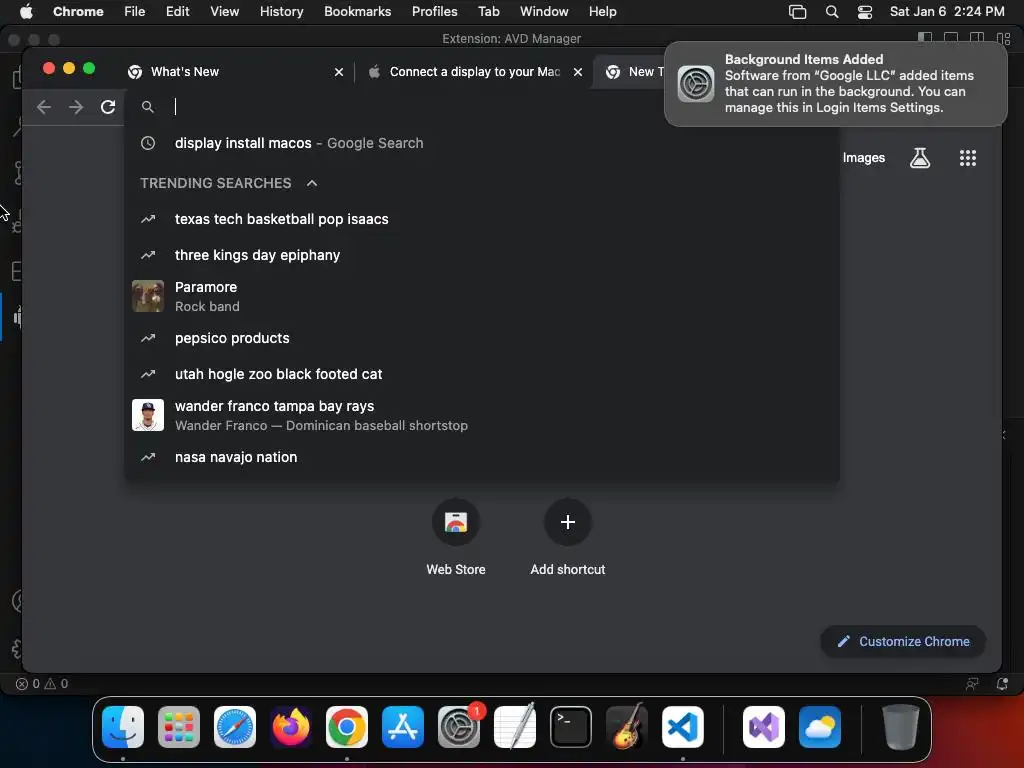Click the Spotlight search icon in menu bar
The height and width of the screenshot is (768, 1024).
(831, 12)
